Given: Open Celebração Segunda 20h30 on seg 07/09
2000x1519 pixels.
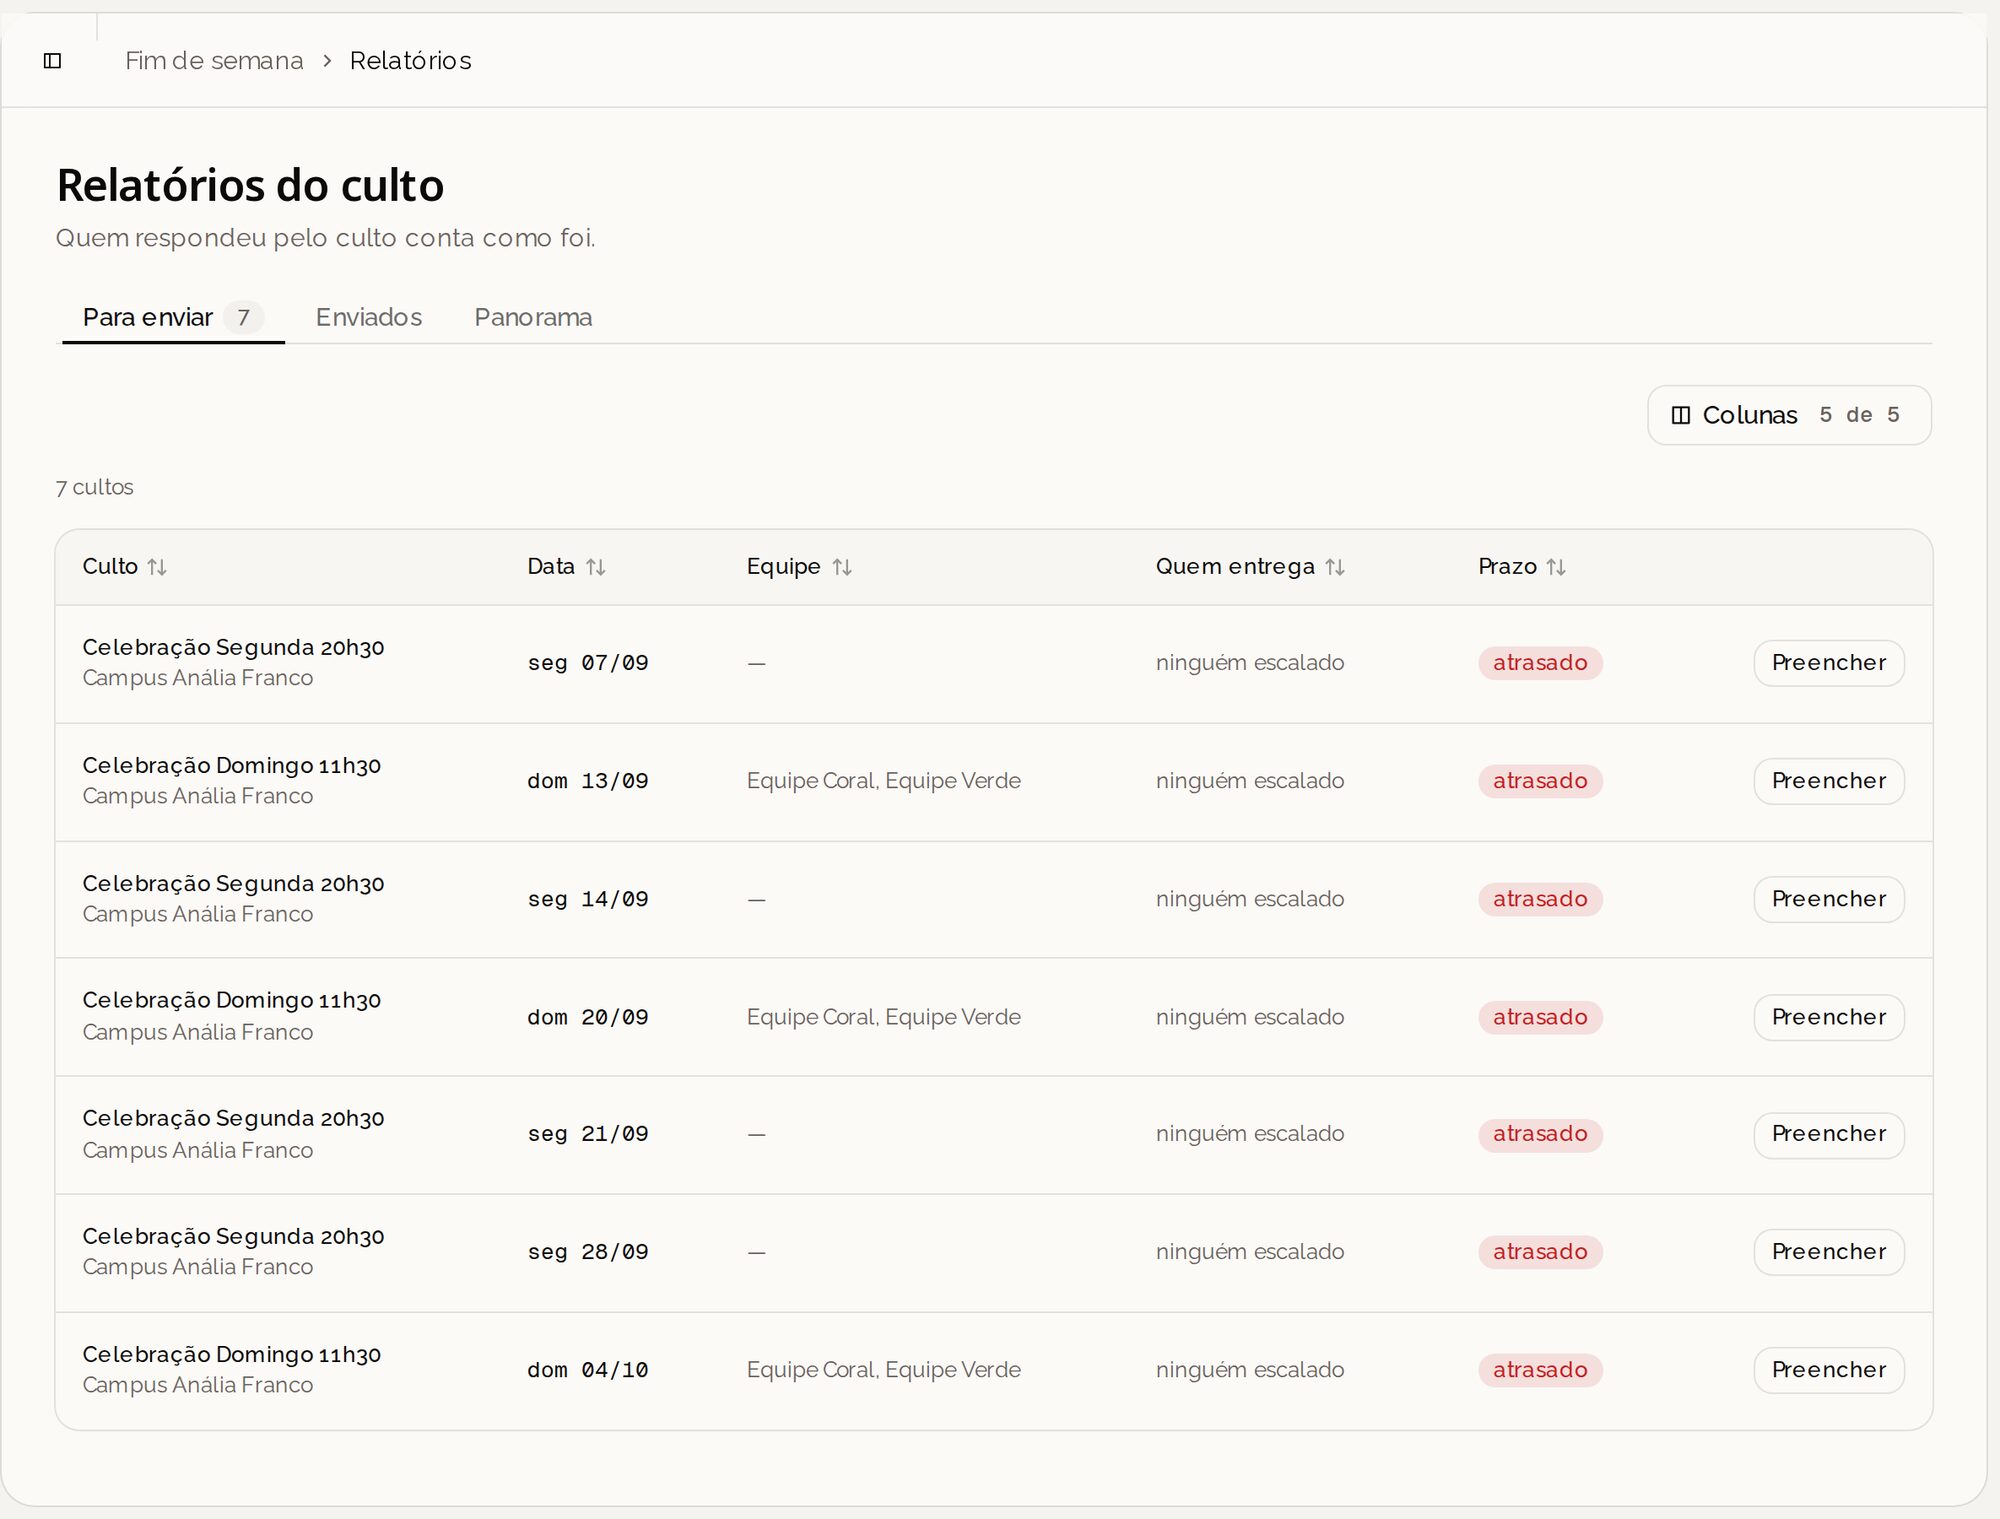Looking at the screenshot, I should pos(233,648).
